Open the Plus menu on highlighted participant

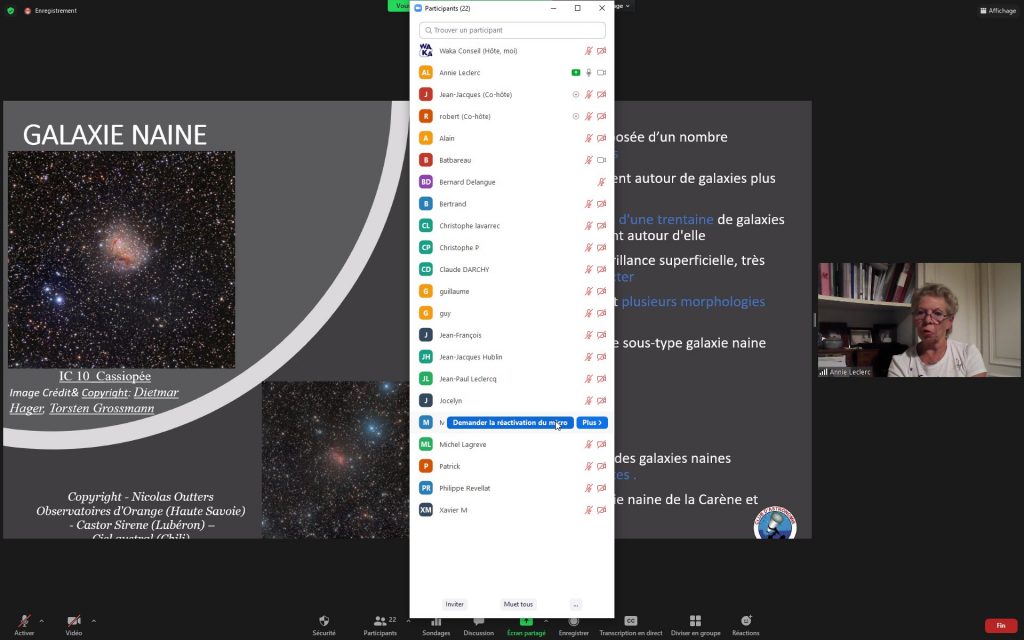(x=592, y=423)
